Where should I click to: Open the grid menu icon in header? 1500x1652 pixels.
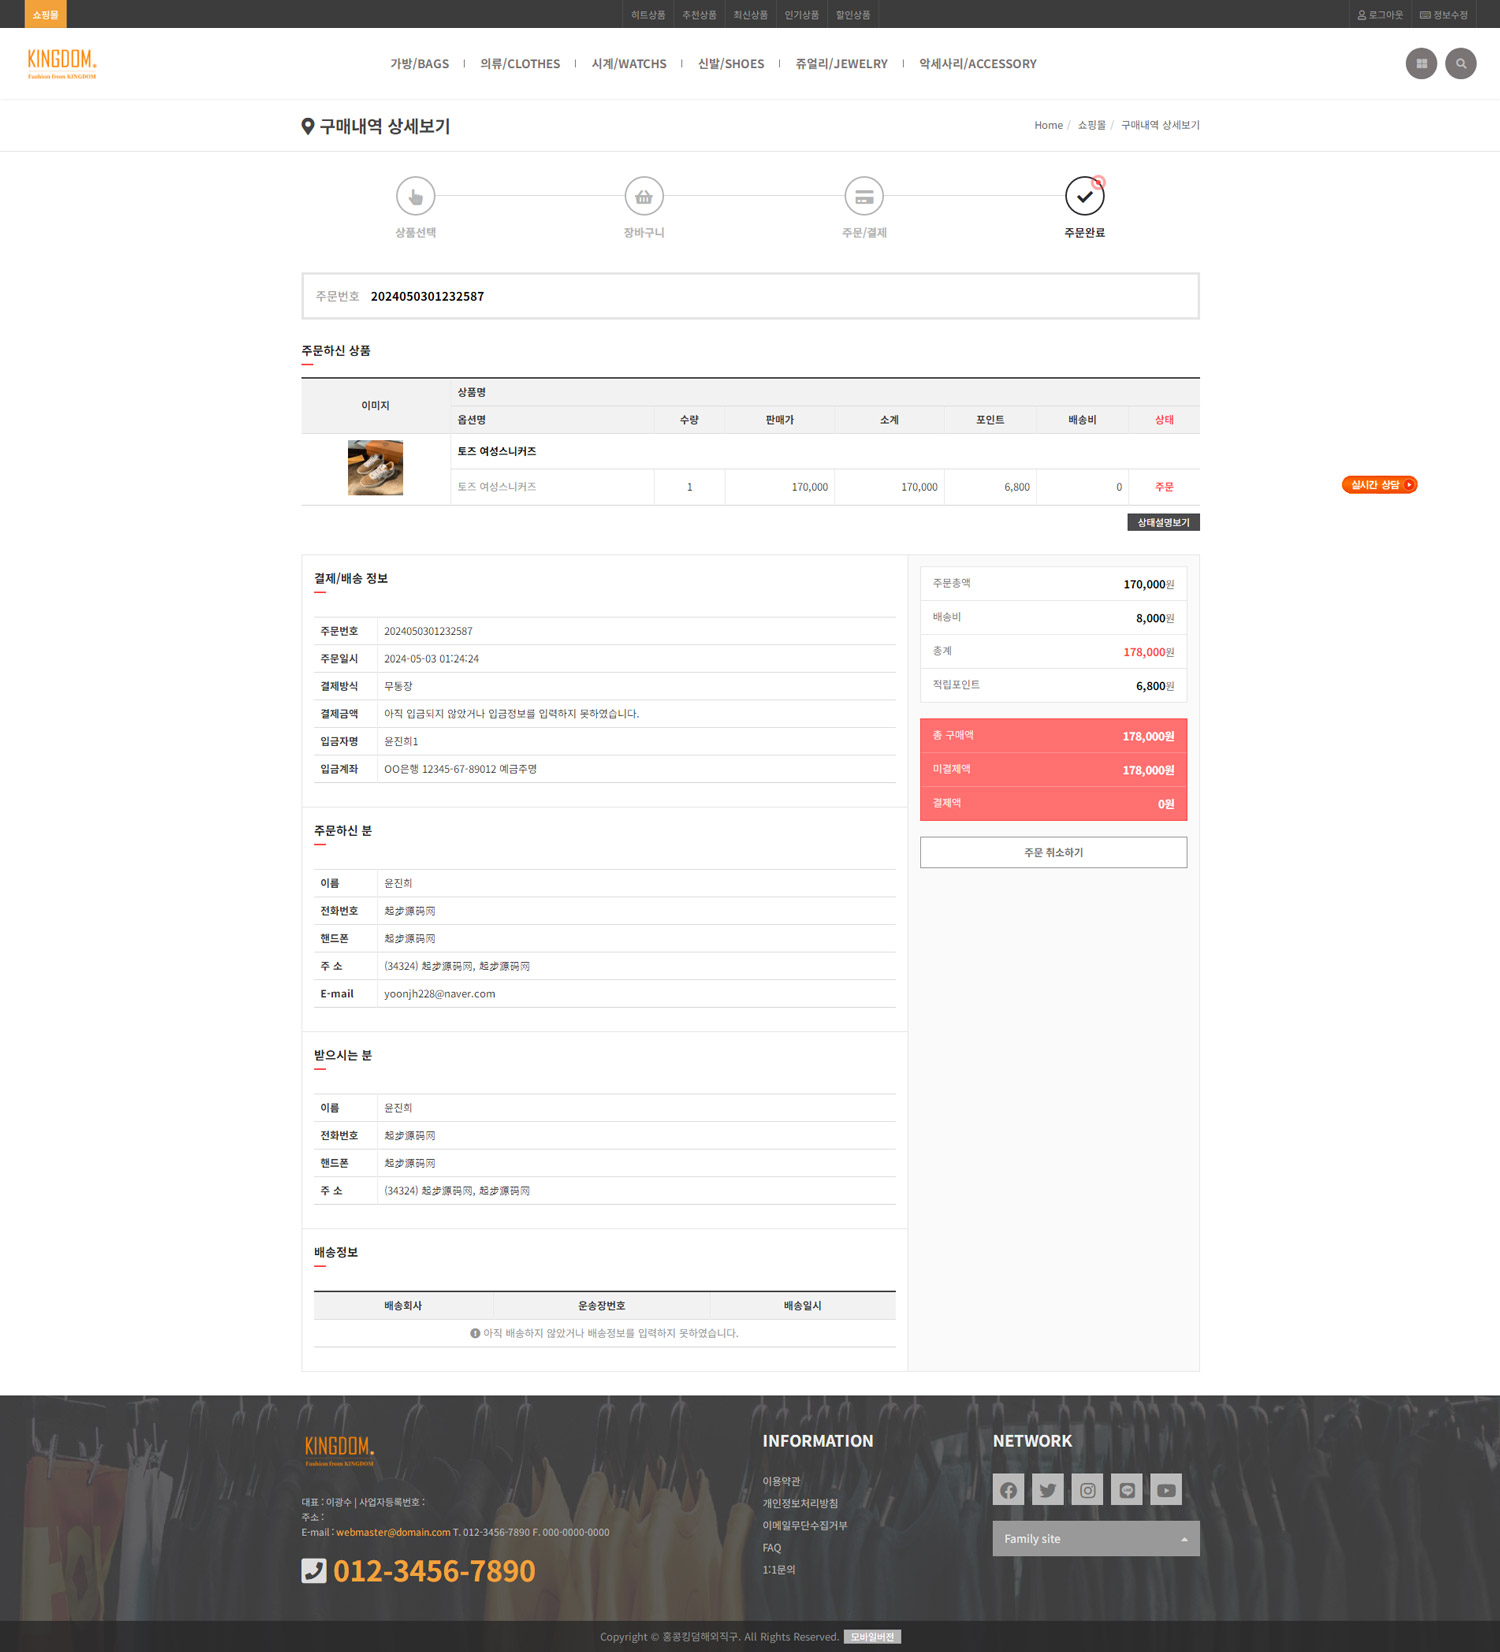coord(1421,63)
